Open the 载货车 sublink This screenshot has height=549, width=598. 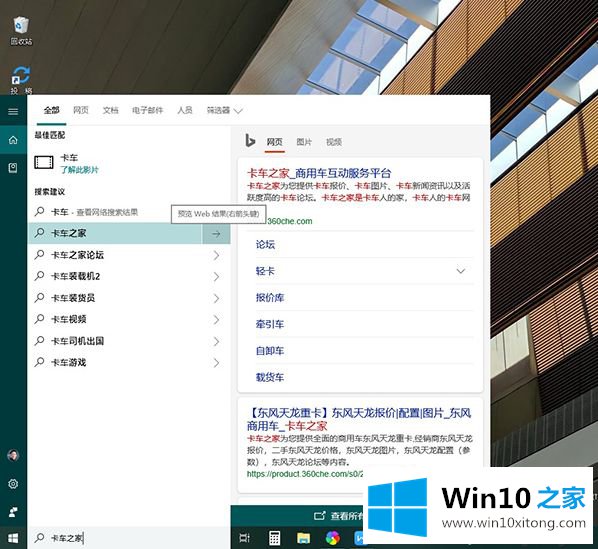270,377
